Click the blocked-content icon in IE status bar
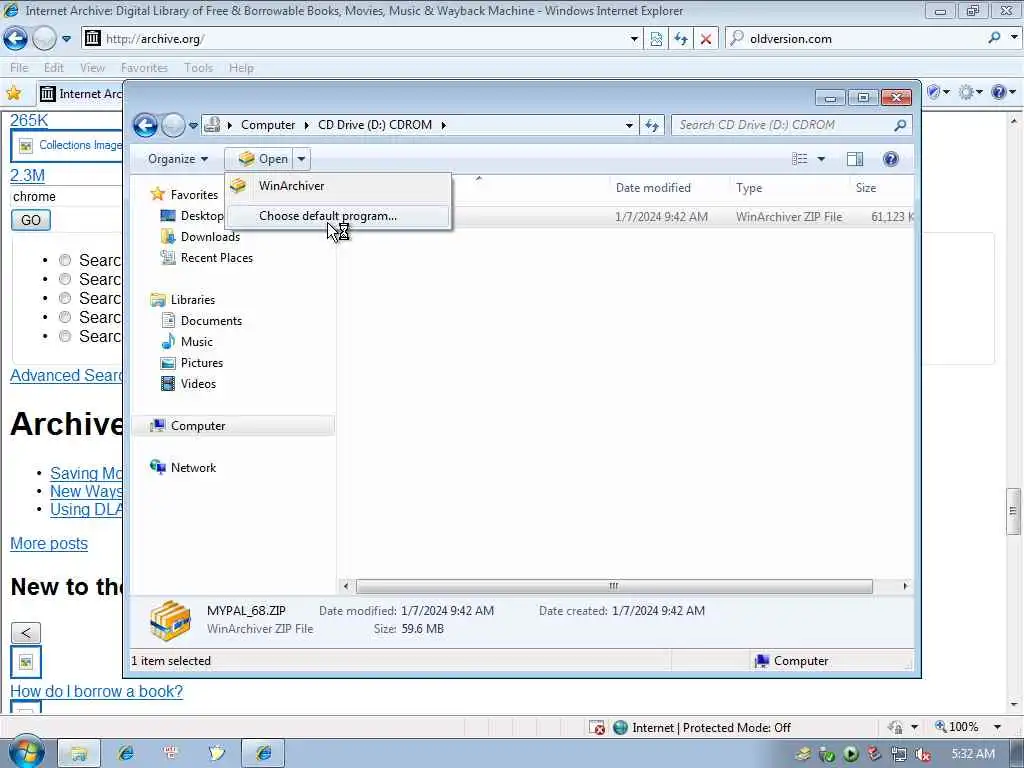 (596, 728)
